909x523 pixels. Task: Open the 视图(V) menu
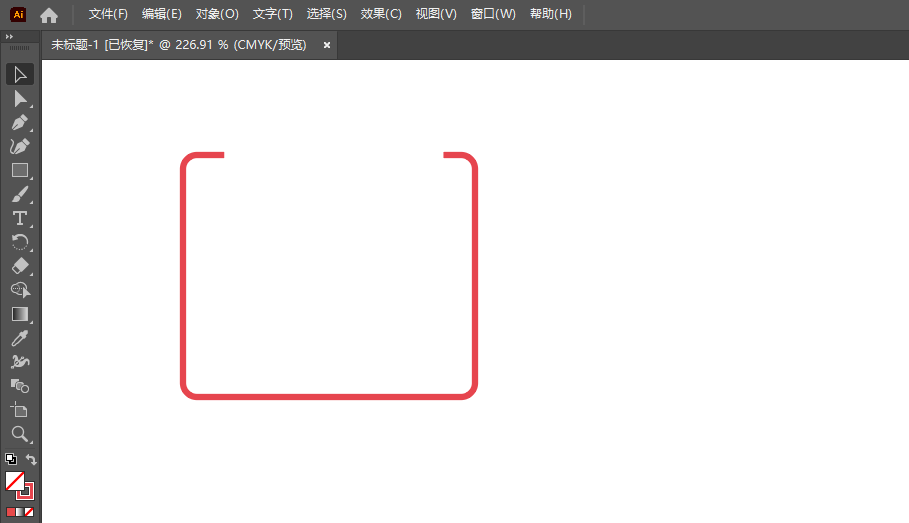pos(436,14)
